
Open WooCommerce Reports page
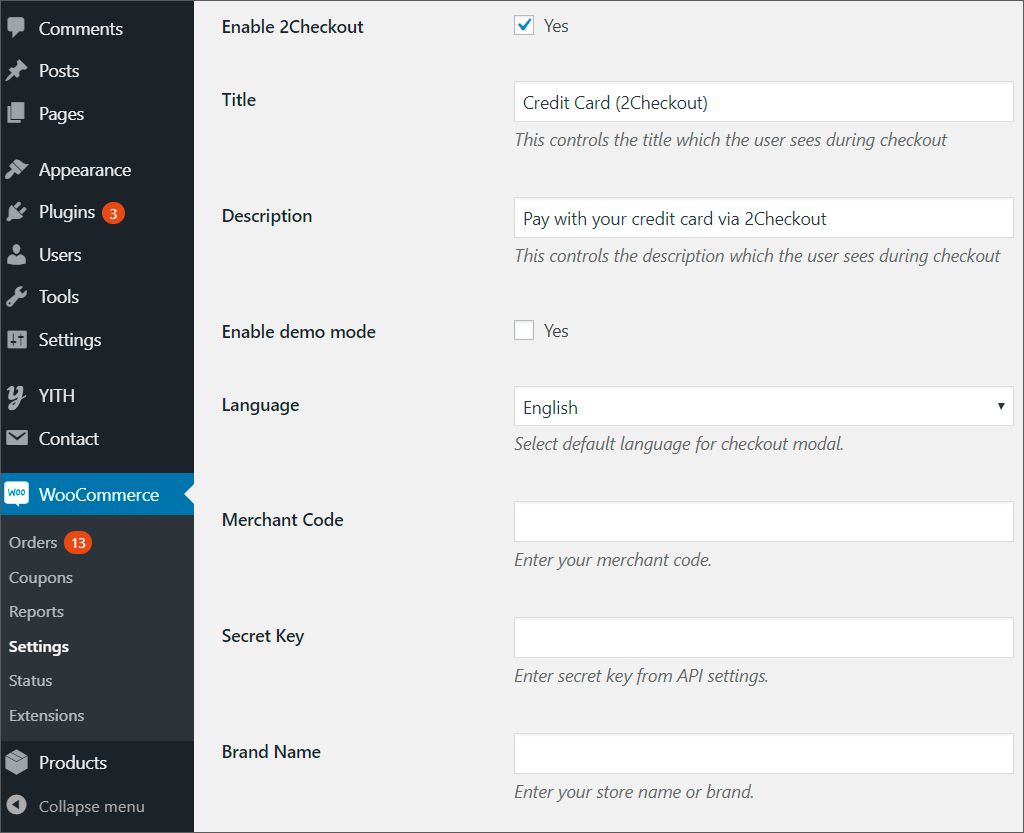(36, 612)
